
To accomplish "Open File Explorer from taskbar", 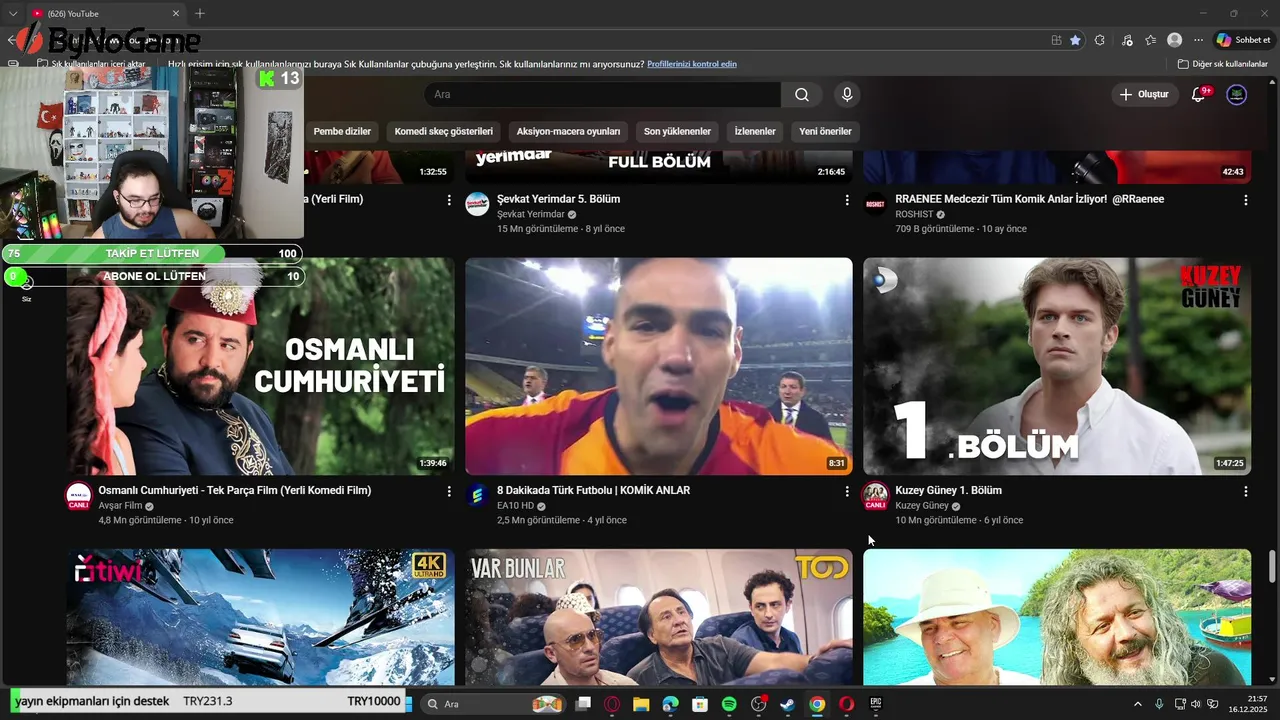I will coord(641,704).
